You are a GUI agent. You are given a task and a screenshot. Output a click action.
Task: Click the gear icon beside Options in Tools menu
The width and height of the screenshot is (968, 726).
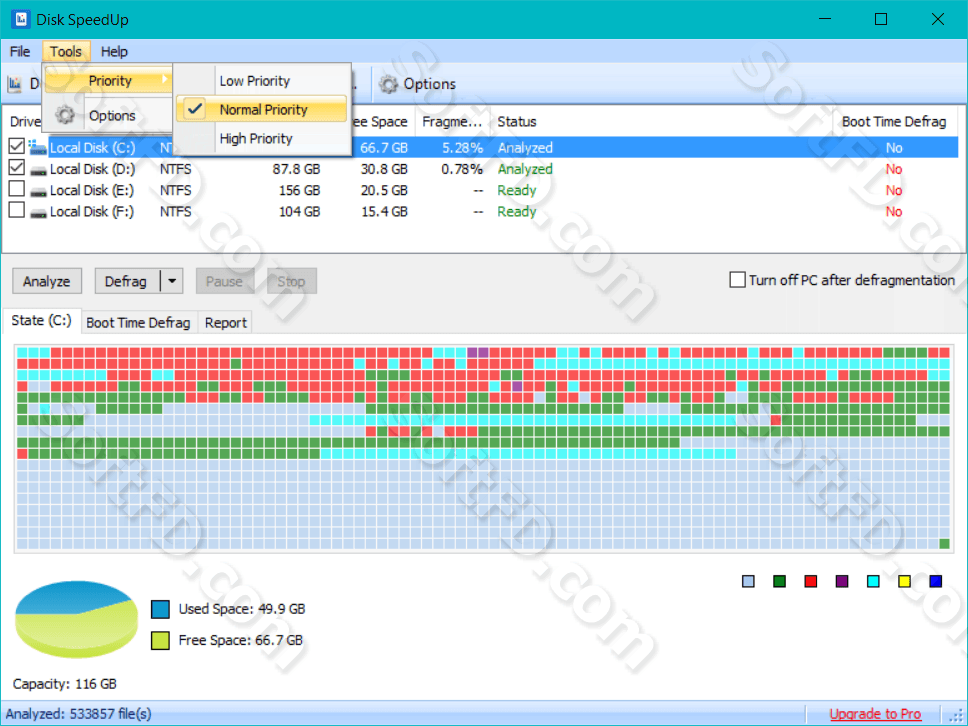point(64,115)
